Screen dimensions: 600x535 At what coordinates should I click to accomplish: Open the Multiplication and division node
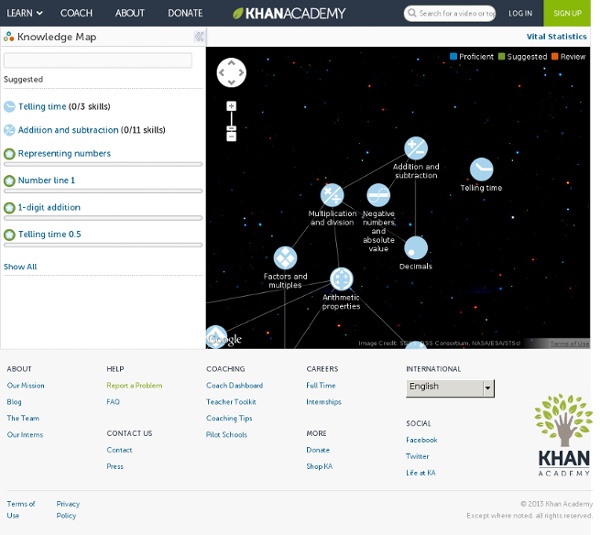332,195
